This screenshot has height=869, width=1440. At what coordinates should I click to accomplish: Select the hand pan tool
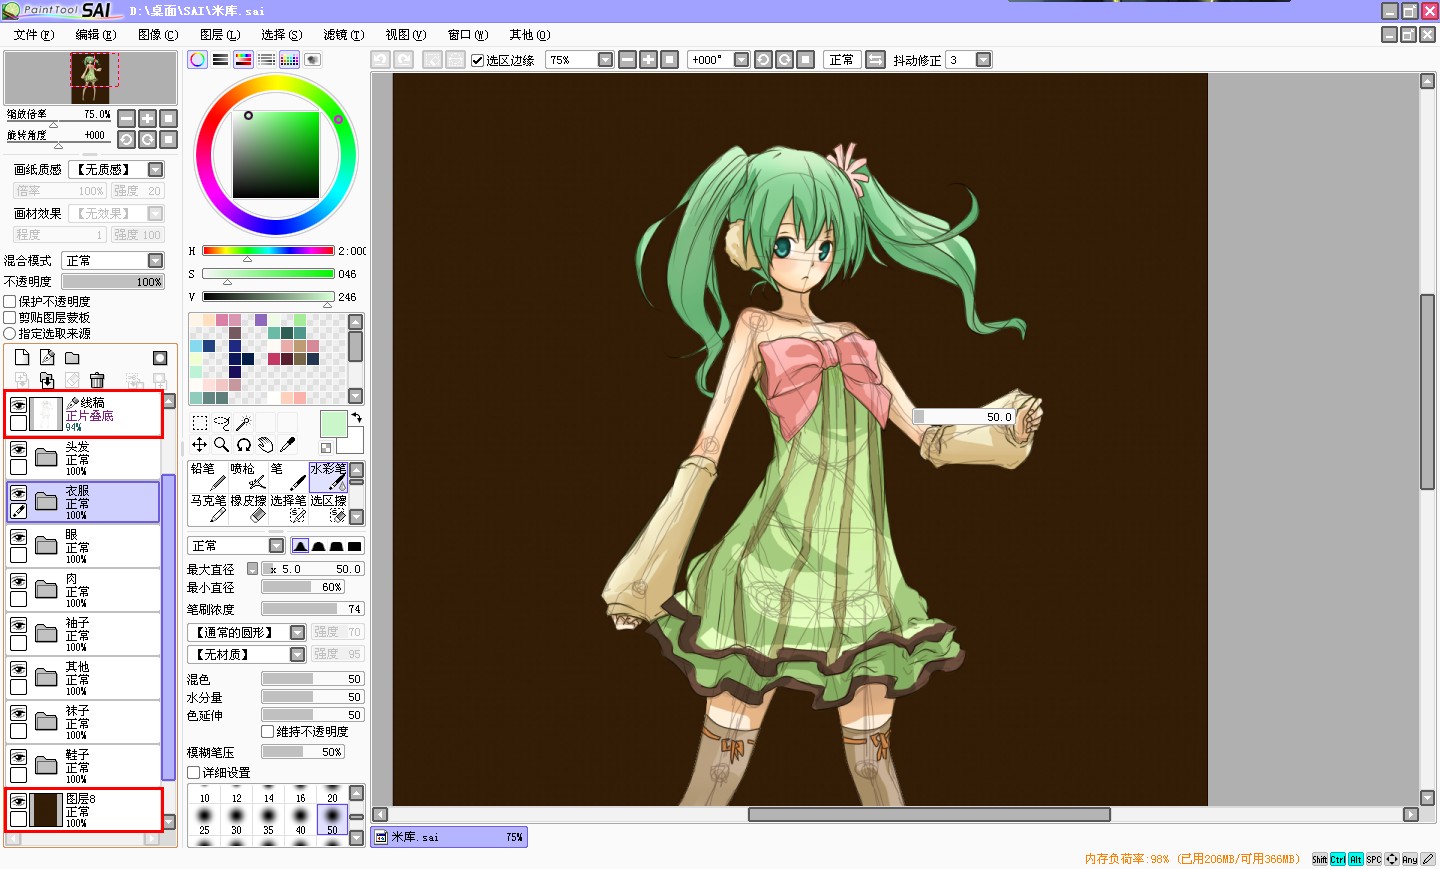click(266, 445)
